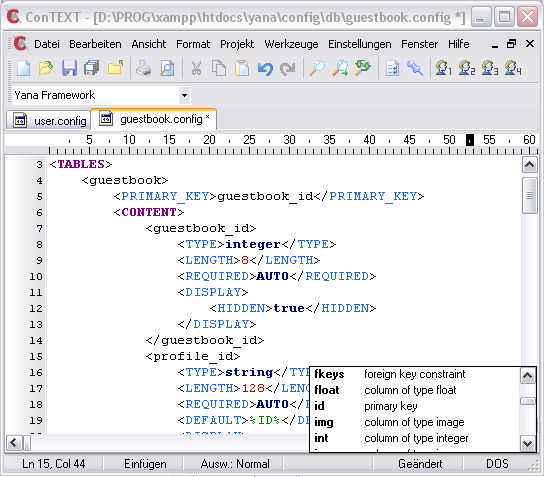Click the Find magnifier icon
The height and width of the screenshot is (477, 544).
(x=317, y=68)
